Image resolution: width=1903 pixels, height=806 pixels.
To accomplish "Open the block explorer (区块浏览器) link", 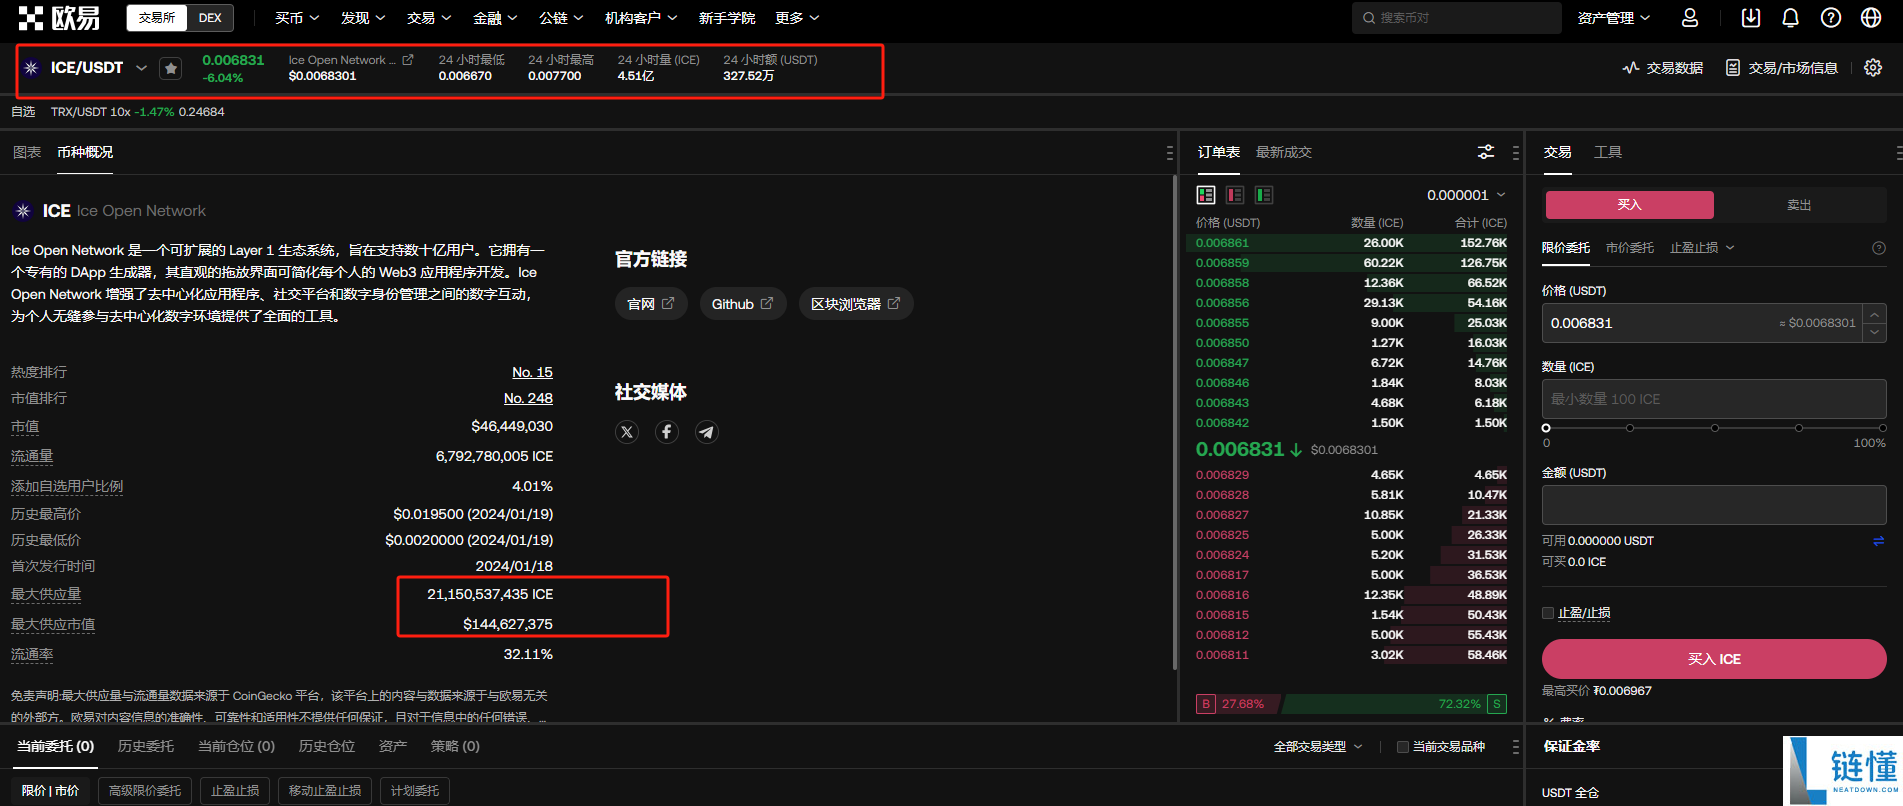I will pos(856,304).
